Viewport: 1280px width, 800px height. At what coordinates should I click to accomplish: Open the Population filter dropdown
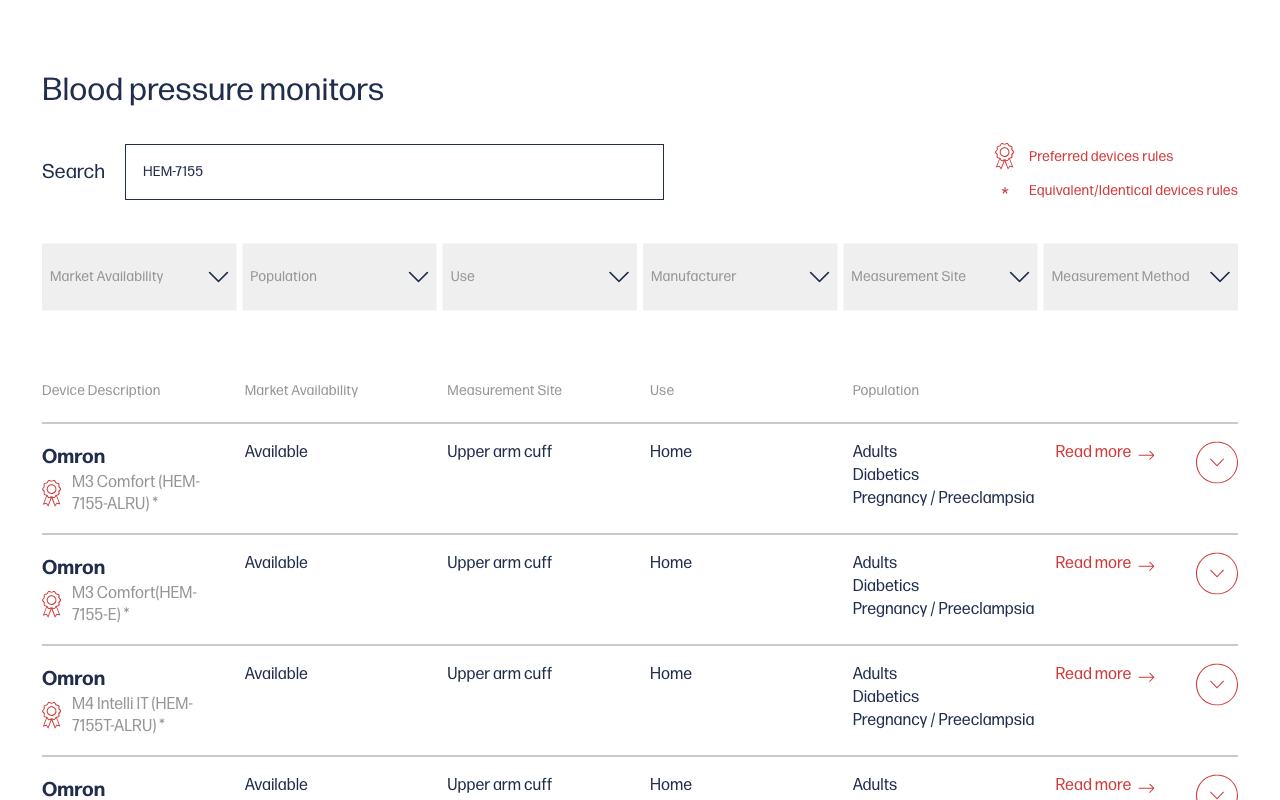click(x=339, y=277)
